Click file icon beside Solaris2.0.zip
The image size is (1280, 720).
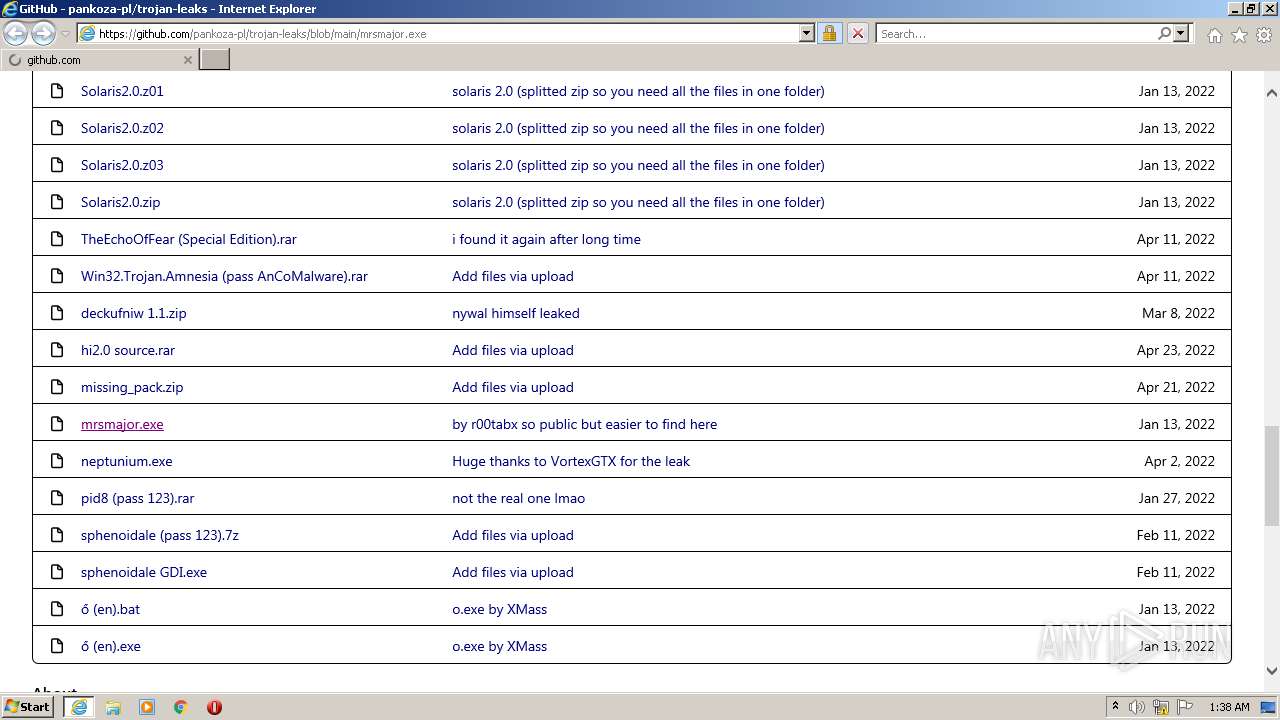(57, 202)
